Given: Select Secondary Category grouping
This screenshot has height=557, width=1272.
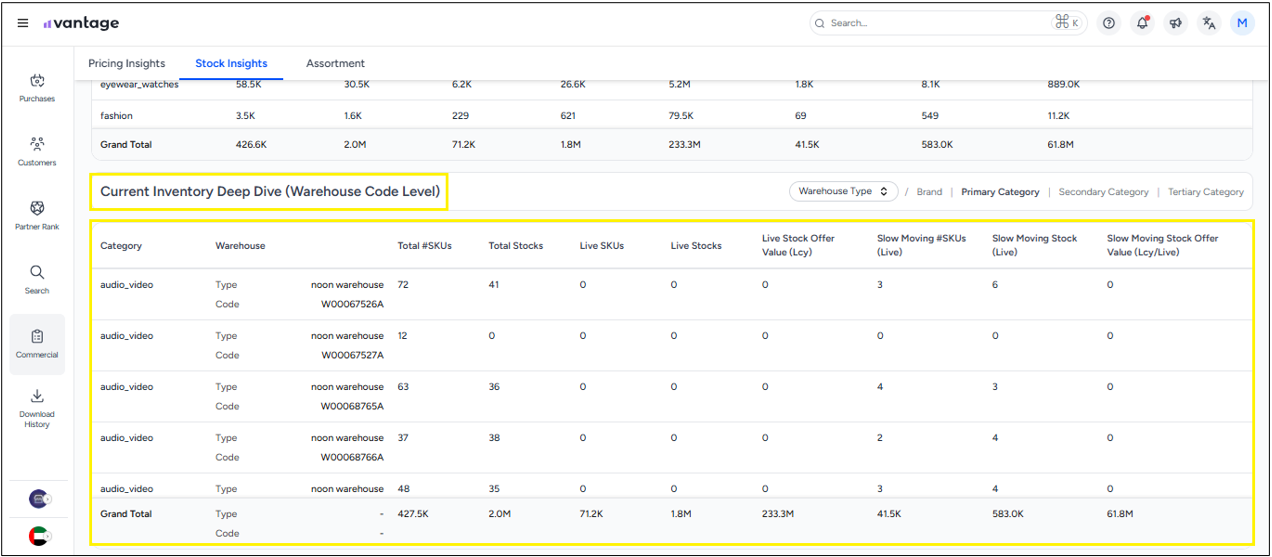Looking at the screenshot, I should (1103, 192).
